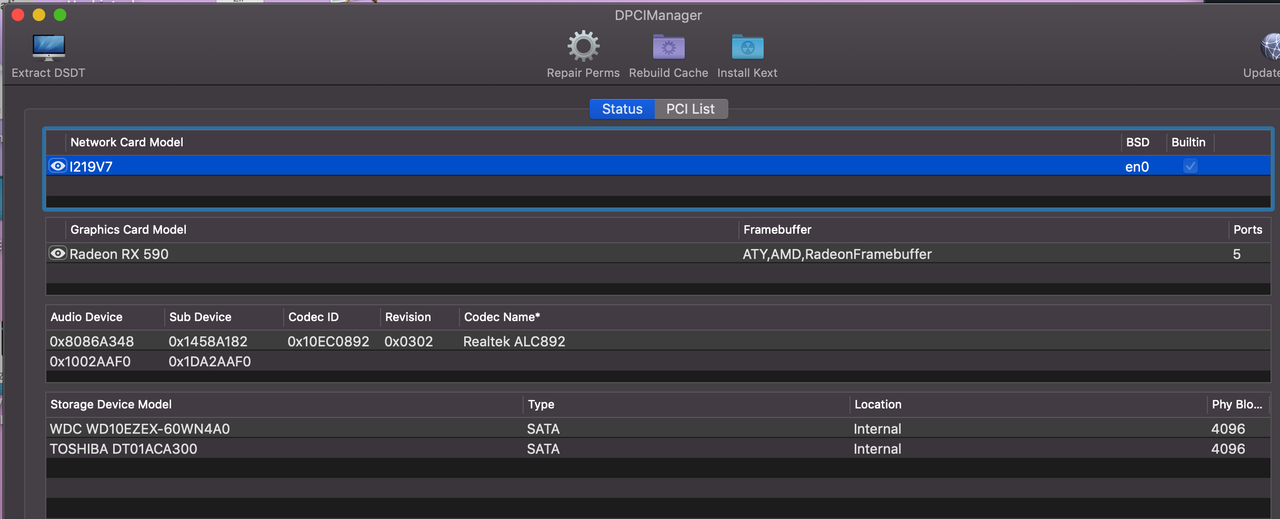This screenshot has width=1280, height=519.
Task: Select the TOSHIBA DT01ACA300 storage row
Action: 658,449
